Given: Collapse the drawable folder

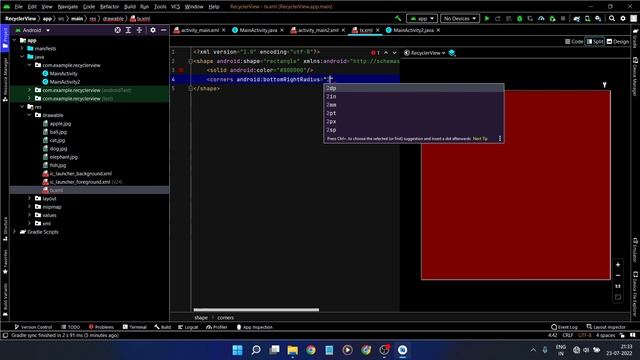Looking at the screenshot, I should [x=29, y=115].
